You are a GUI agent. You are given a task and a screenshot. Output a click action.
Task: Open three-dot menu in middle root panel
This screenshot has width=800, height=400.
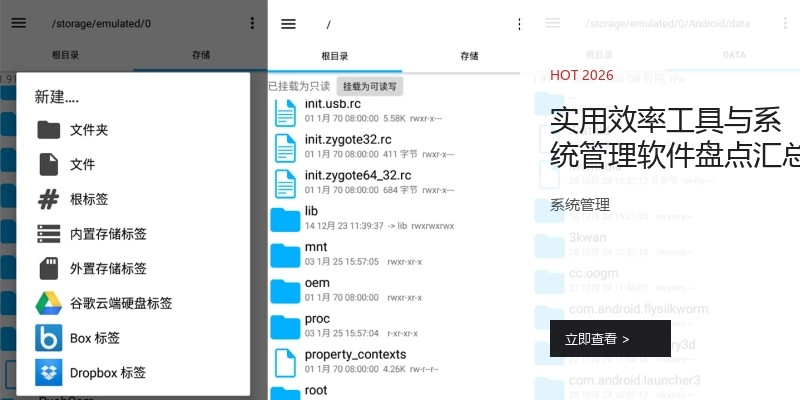[x=519, y=24]
